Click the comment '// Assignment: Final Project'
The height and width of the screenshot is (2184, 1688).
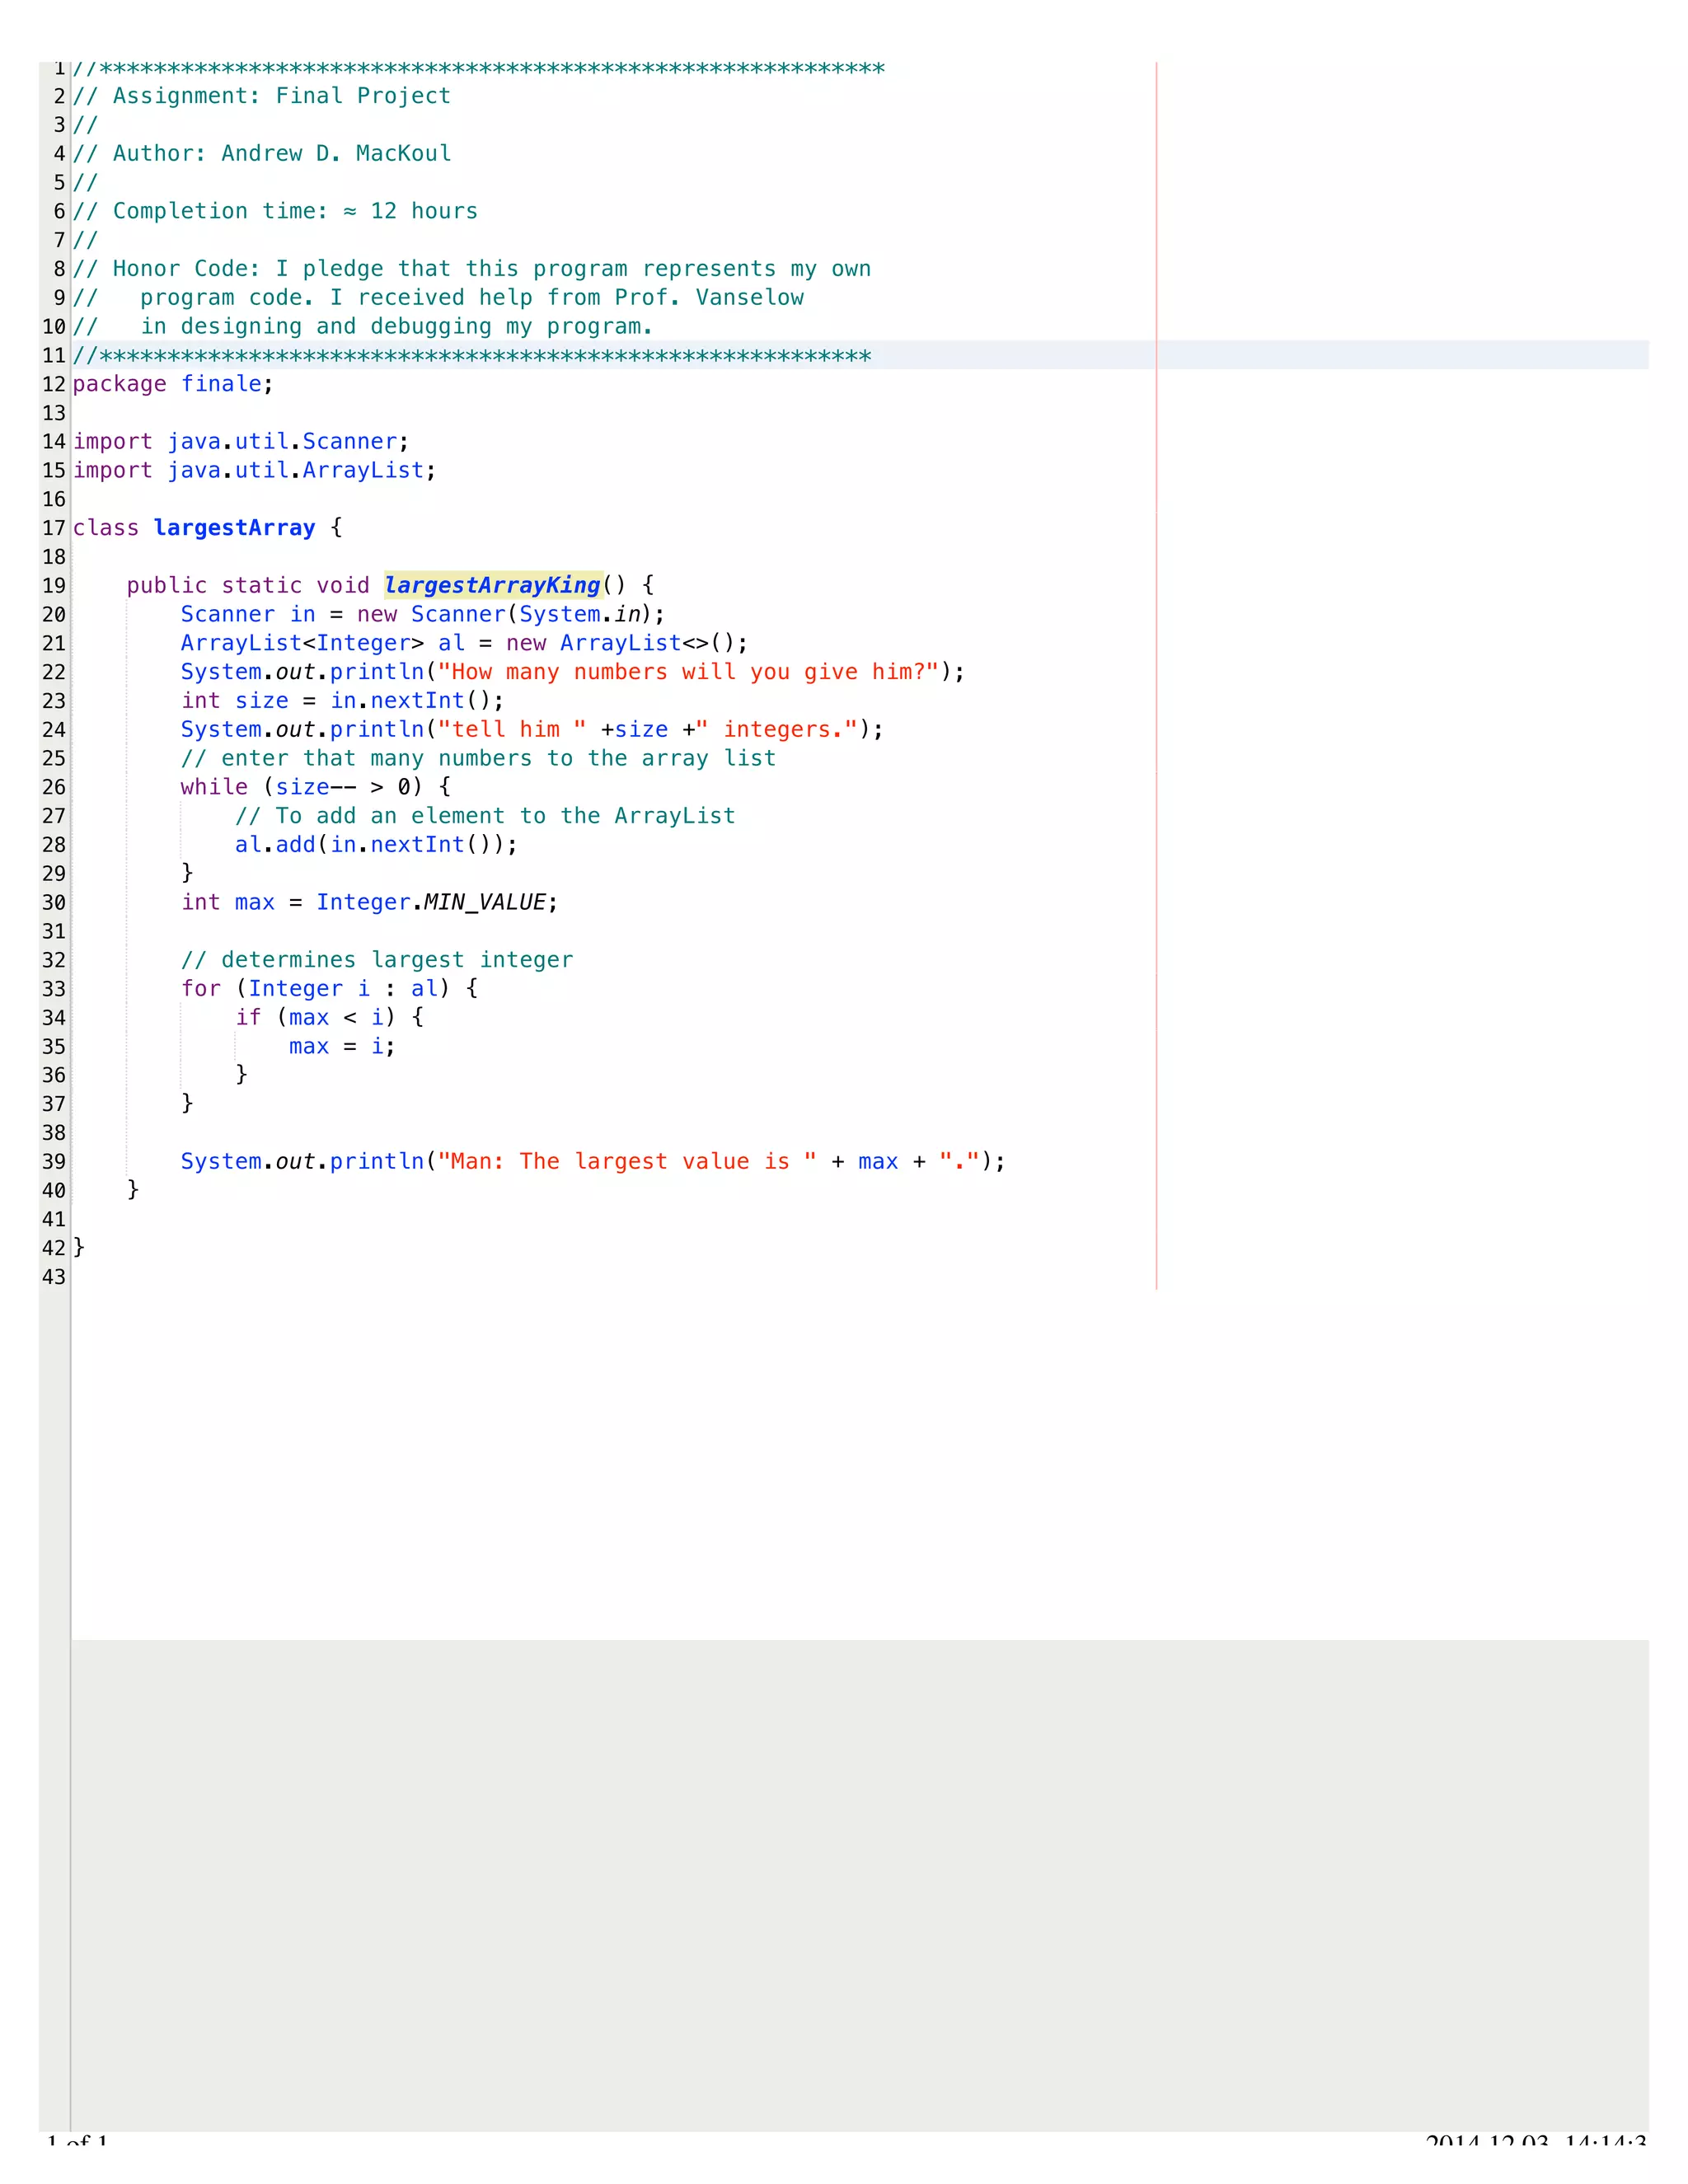pyautogui.click(x=262, y=96)
